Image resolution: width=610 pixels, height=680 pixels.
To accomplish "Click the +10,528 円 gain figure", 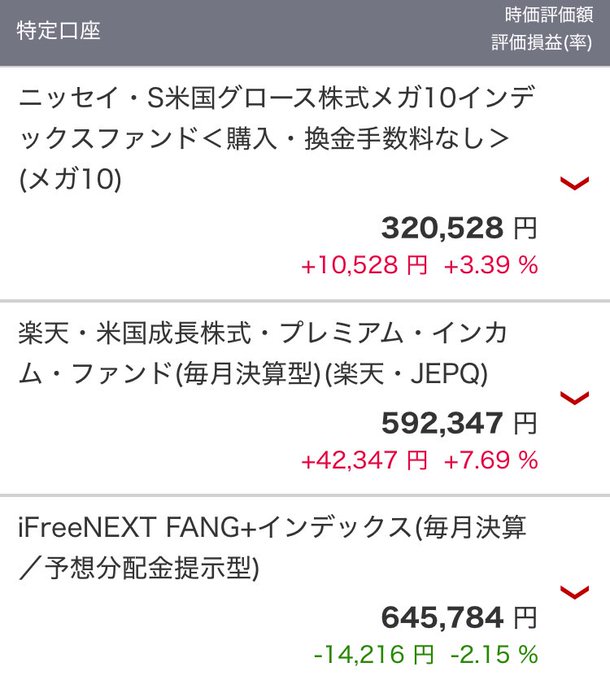I will pyautogui.click(x=364, y=265).
